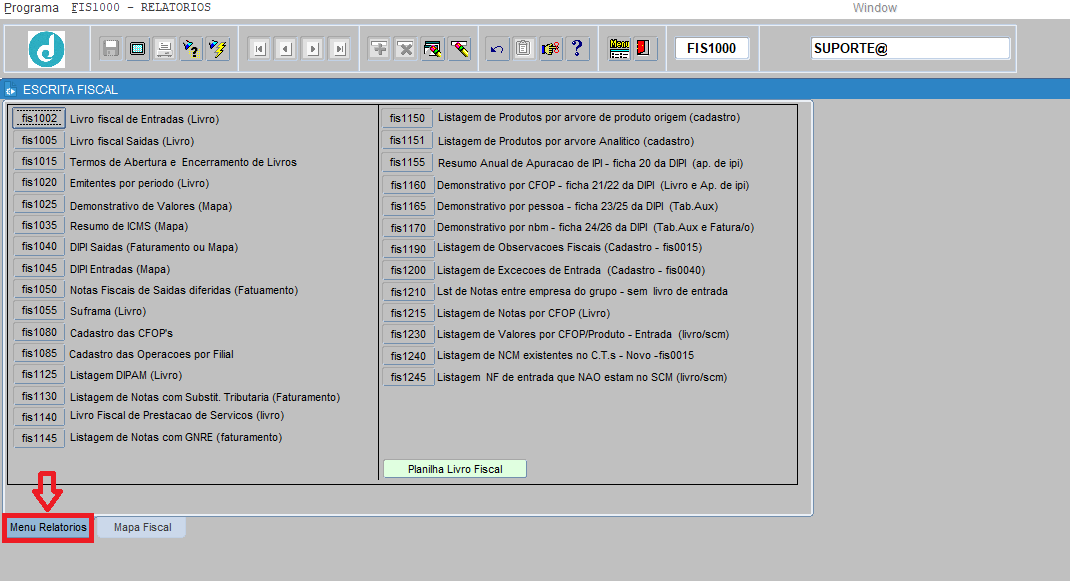
Task: Click the flashlight question-mark query icon
Action: click(x=191, y=48)
